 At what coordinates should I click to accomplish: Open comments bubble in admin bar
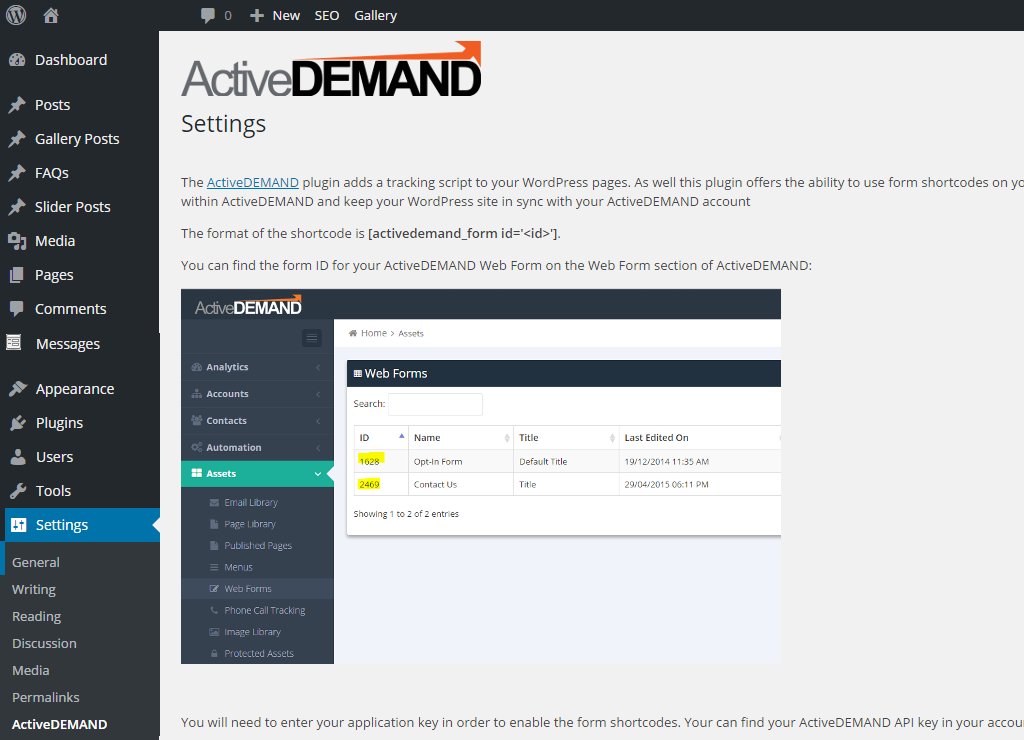pos(208,16)
